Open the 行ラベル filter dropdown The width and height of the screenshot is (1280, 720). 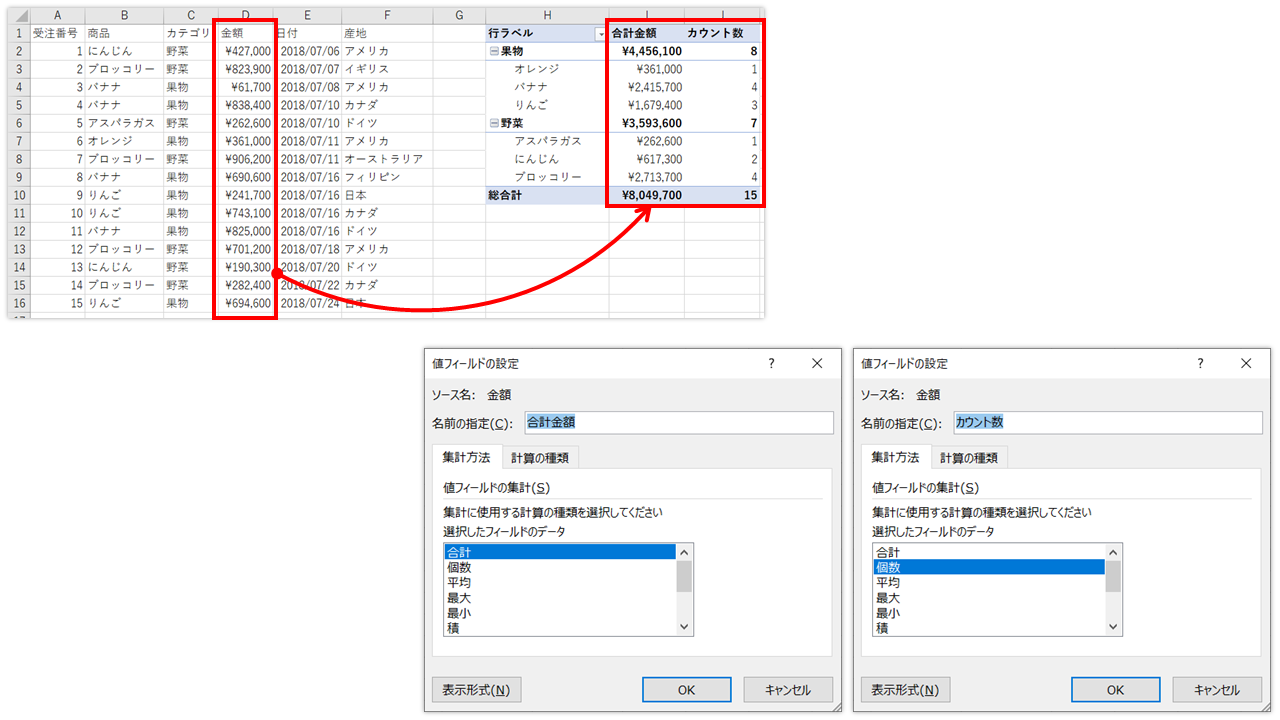click(600, 34)
